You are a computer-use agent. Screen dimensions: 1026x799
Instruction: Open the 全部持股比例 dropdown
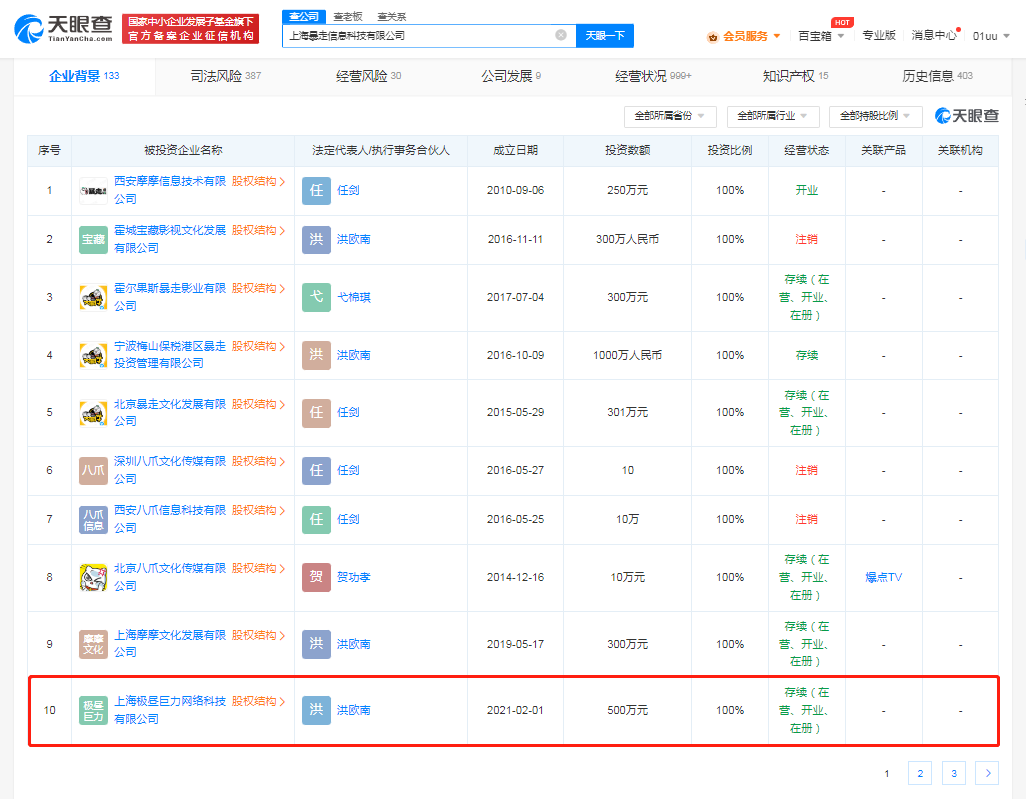tap(875, 116)
